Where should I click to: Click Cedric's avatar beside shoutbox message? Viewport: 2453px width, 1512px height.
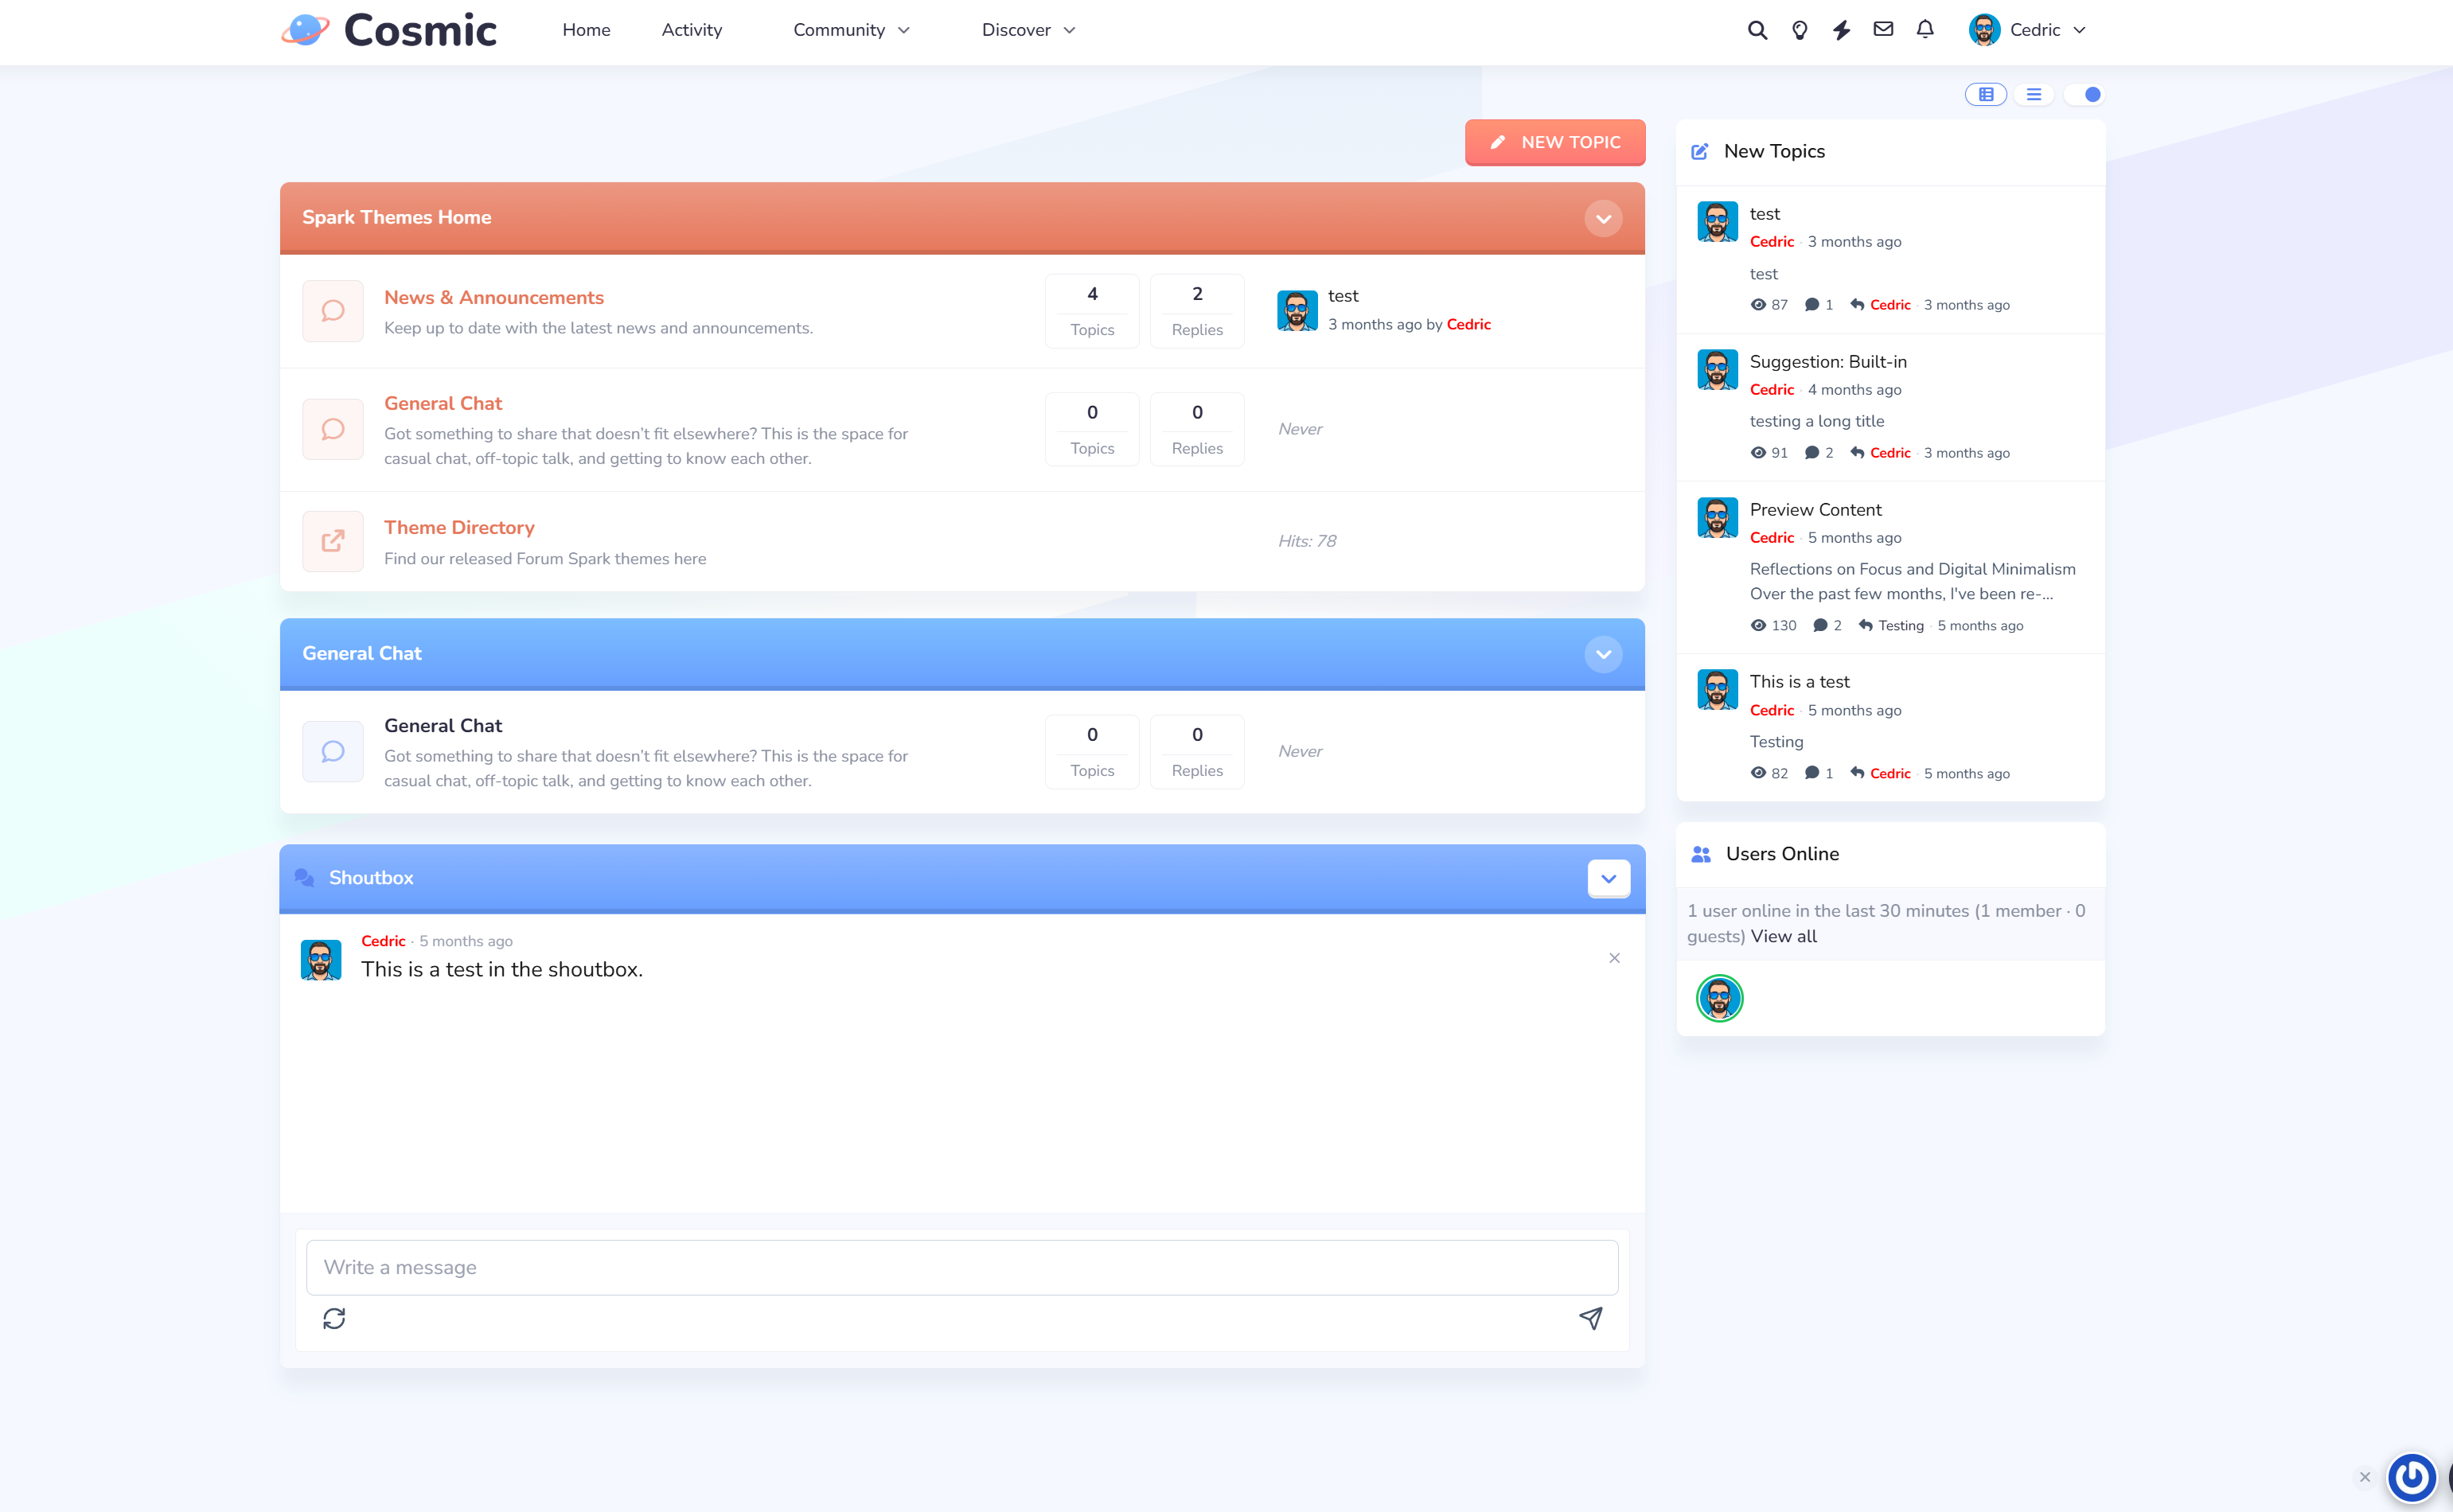coord(320,959)
